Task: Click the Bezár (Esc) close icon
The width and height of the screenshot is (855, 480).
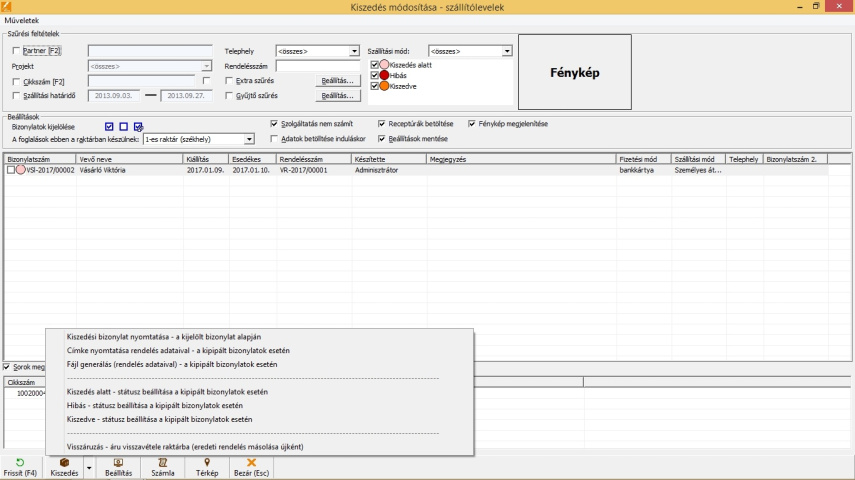Action: pos(251,462)
